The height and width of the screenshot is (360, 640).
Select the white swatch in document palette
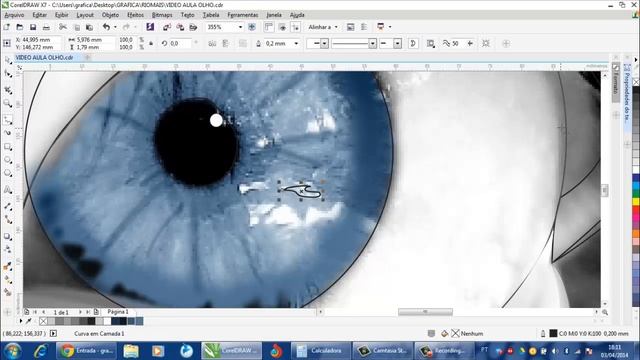click(x=107, y=321)
